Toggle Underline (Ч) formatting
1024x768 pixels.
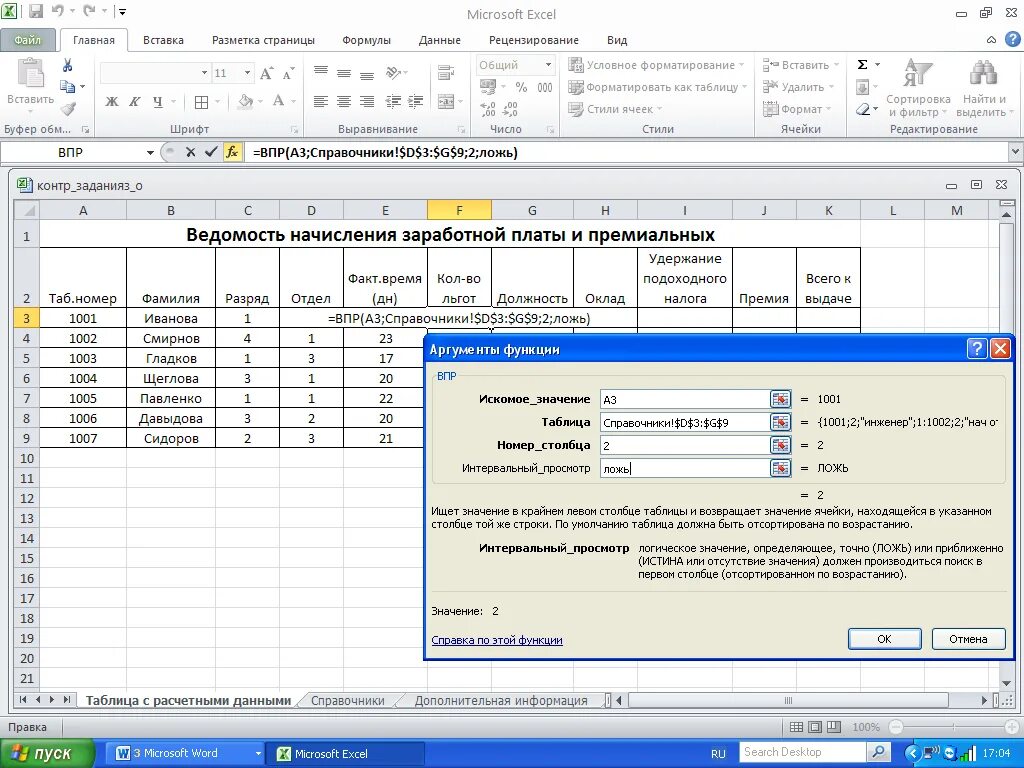[157, 101]
